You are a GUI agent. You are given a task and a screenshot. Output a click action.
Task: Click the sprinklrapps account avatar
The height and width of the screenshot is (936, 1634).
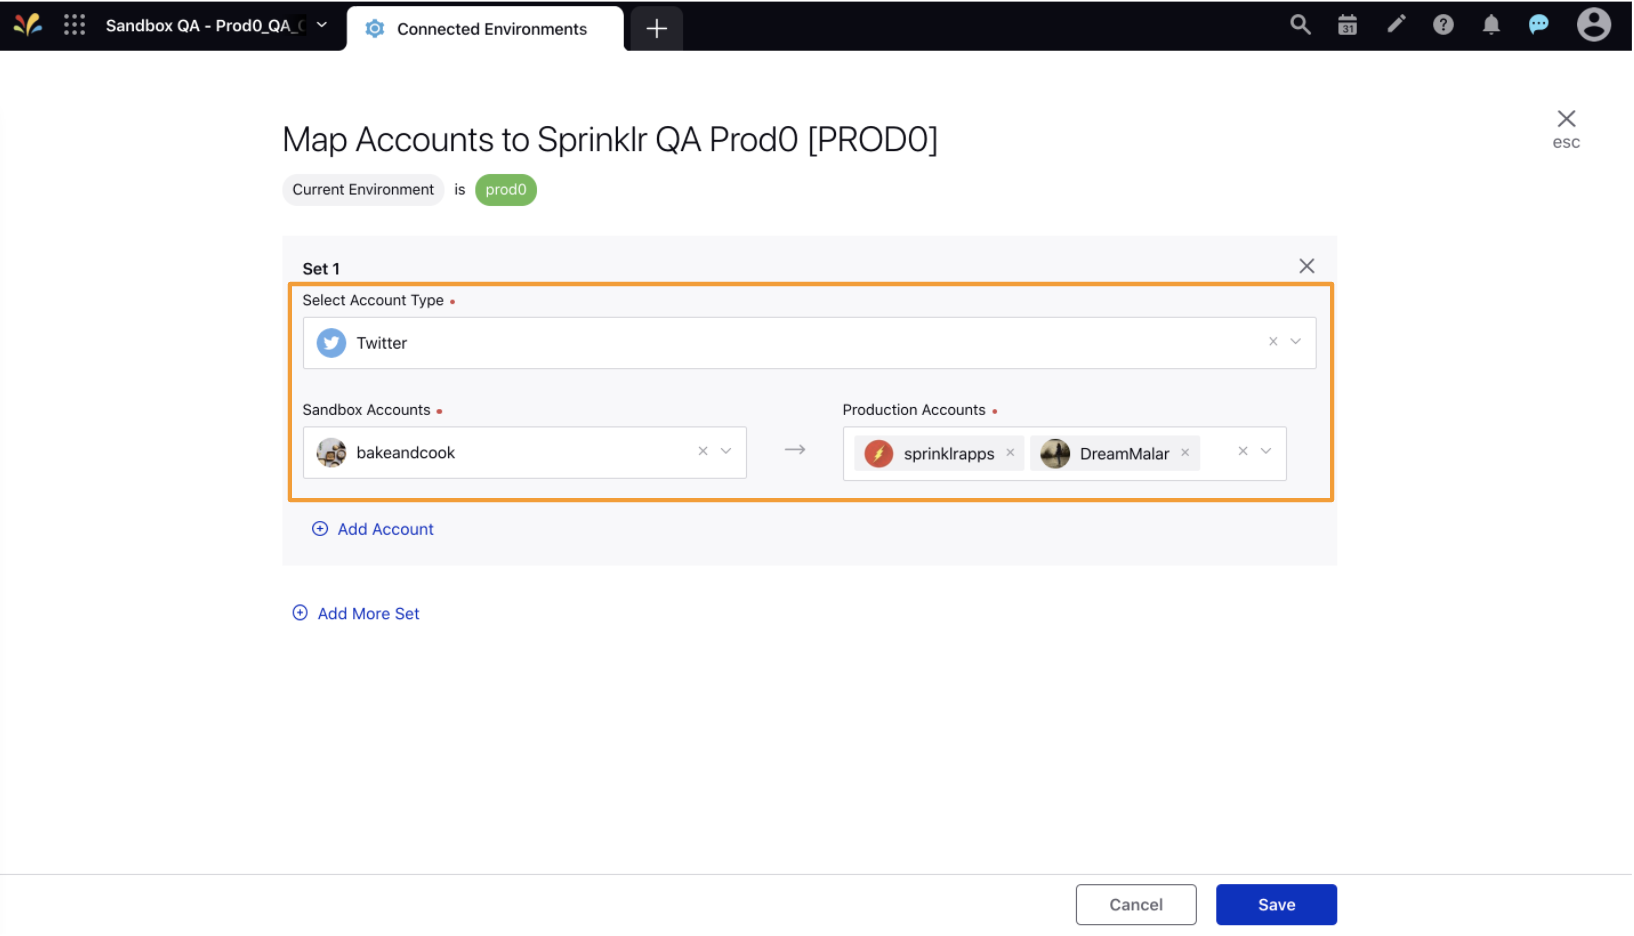(878, 454)
